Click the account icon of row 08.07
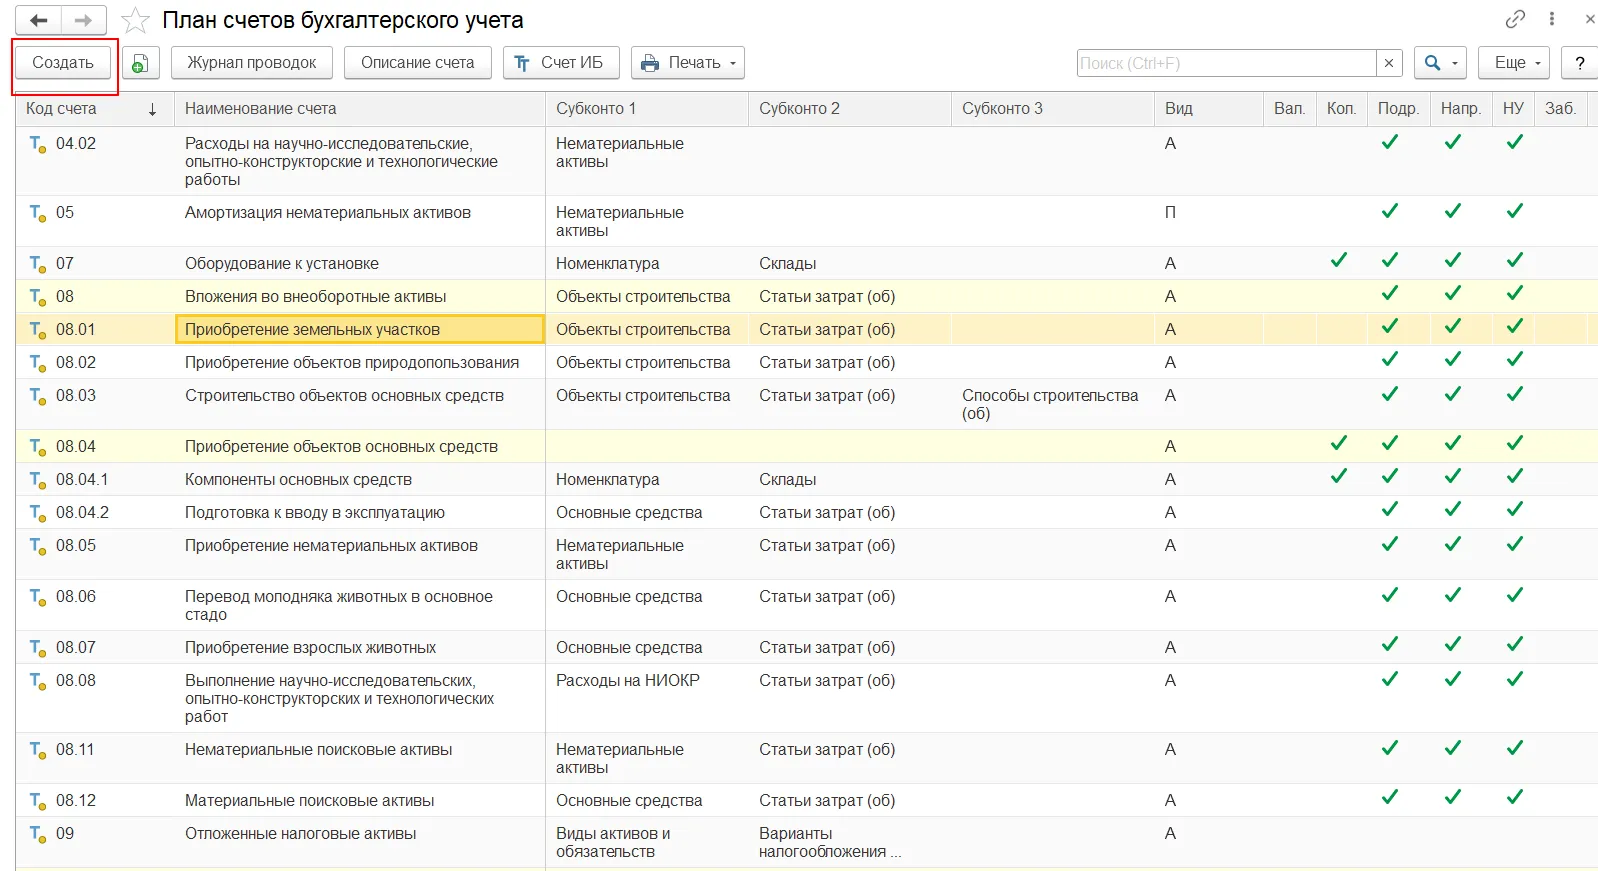Screen dimensions: 1598x871 pyautogui.click(x=38, y=648)
